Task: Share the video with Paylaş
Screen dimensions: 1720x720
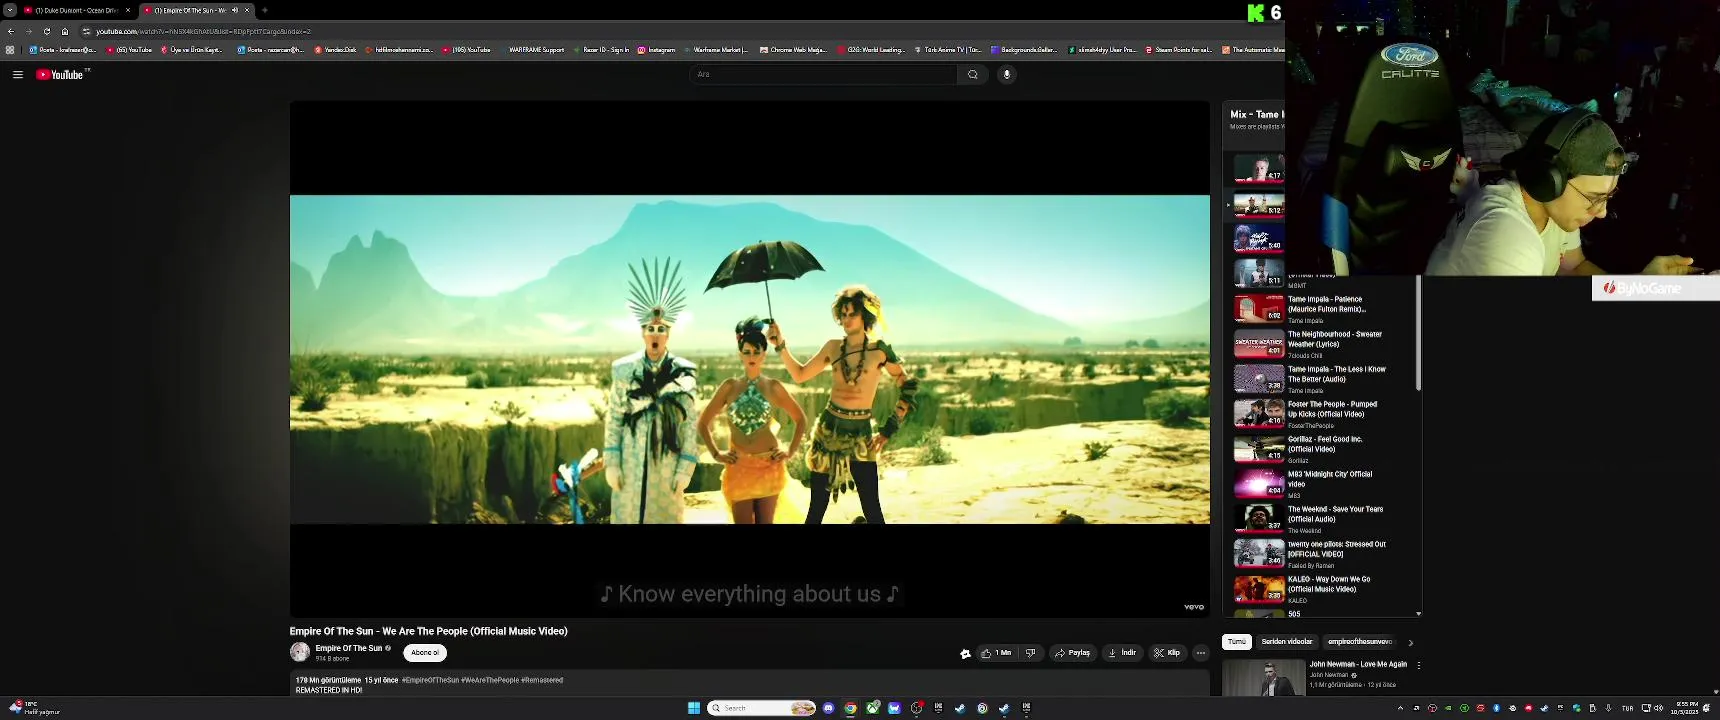Action: [x=1072, y=653]
